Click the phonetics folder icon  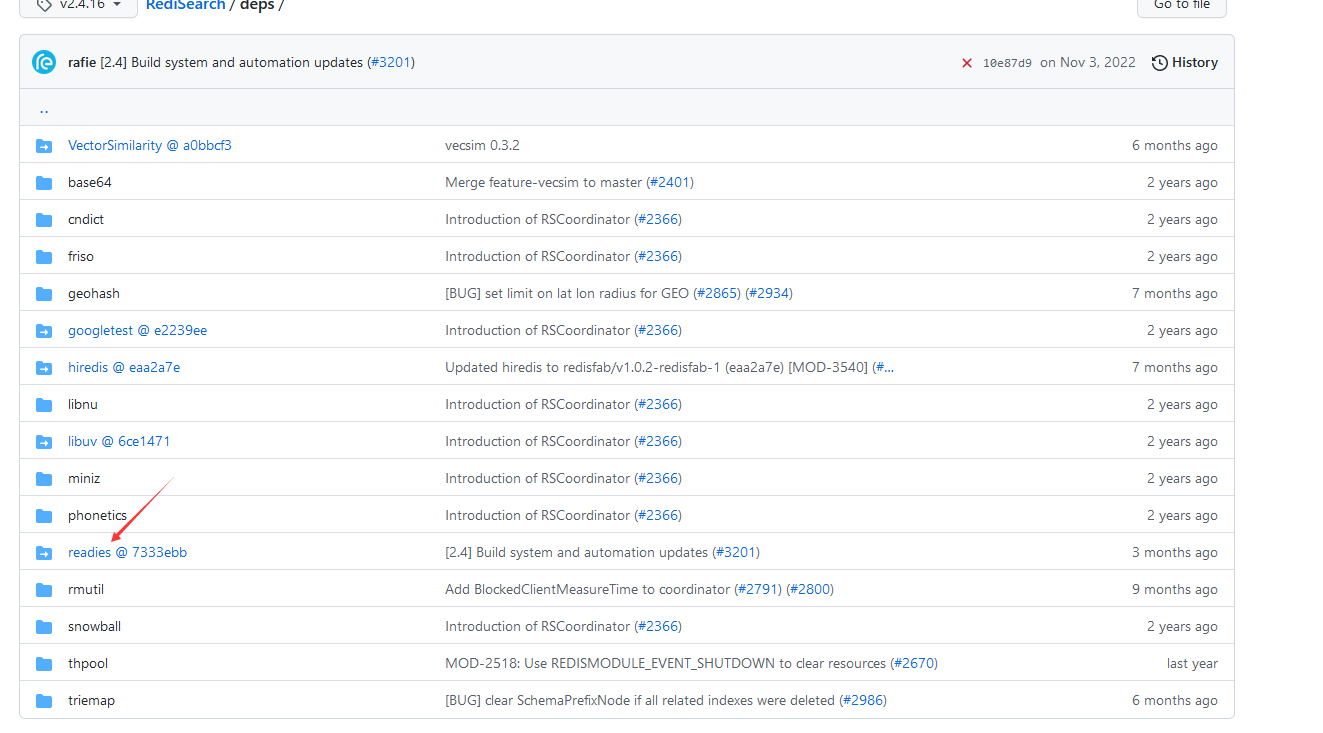point(44,516)
